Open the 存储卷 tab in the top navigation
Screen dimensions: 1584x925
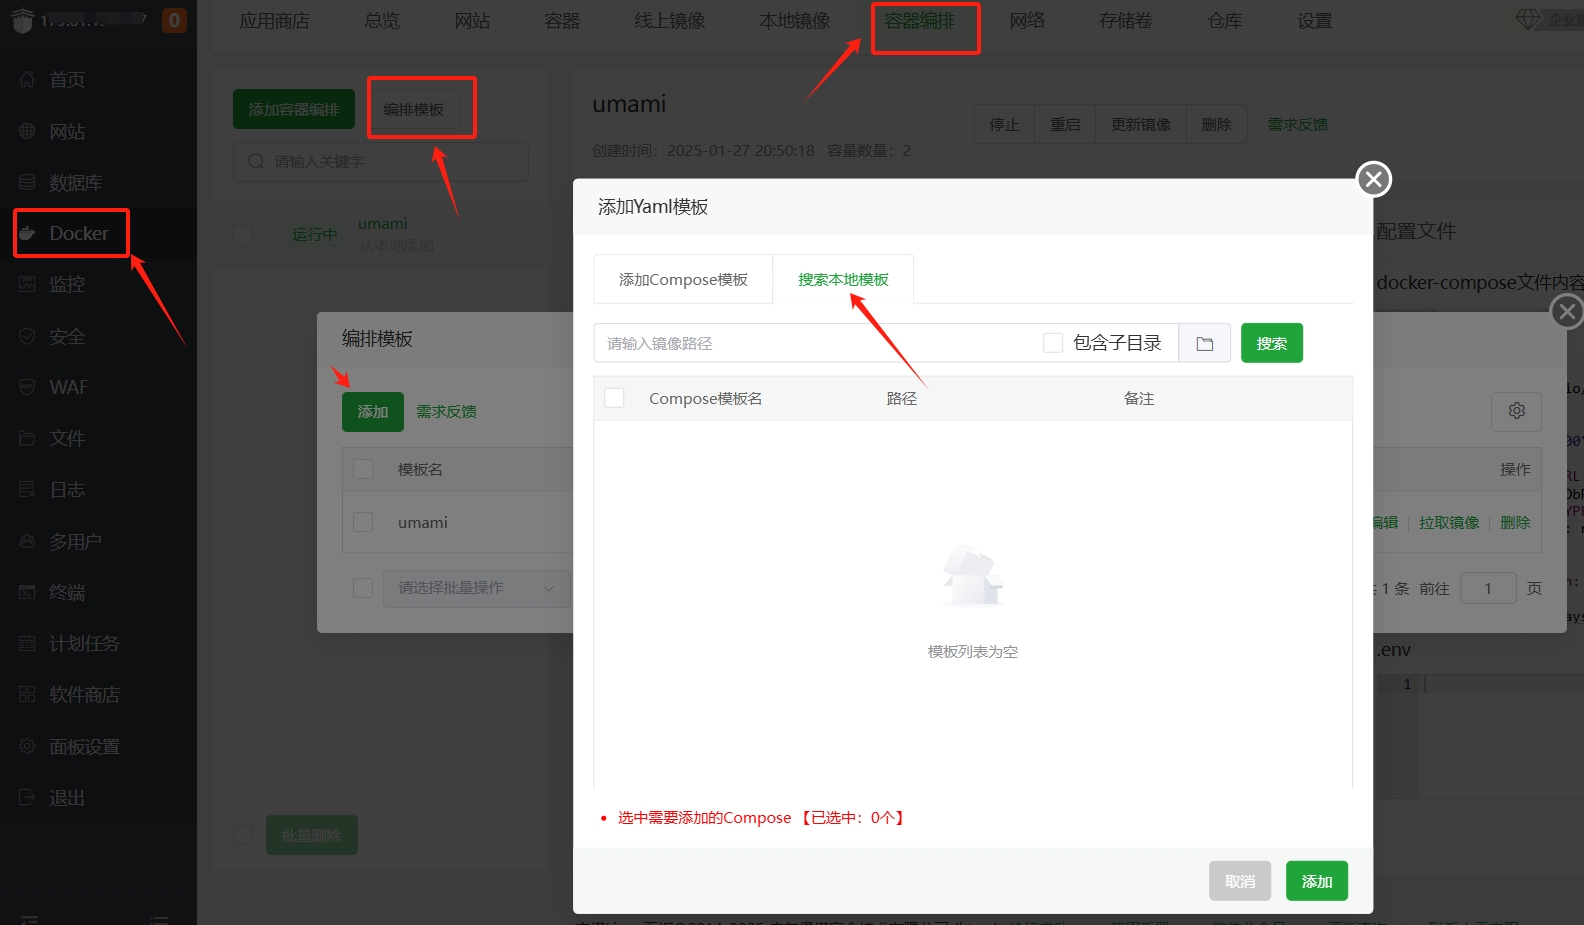coord(1126,21)
